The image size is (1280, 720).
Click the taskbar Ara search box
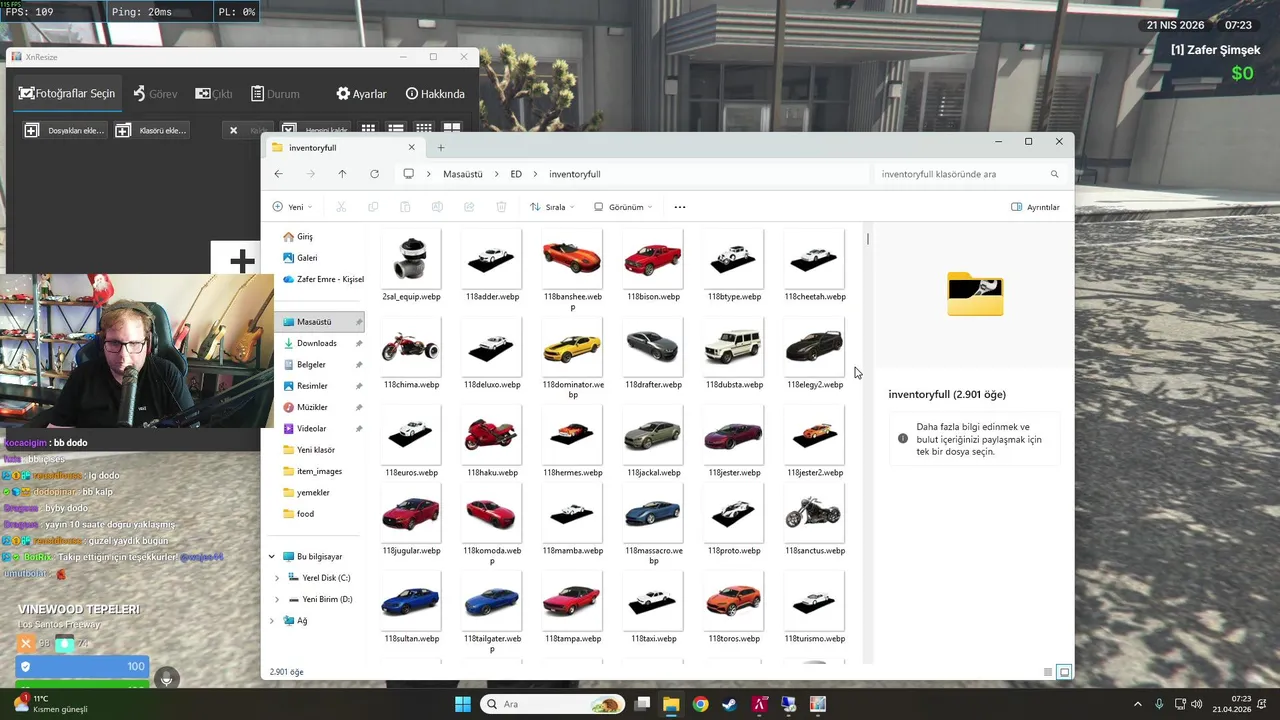coord(552,704)
